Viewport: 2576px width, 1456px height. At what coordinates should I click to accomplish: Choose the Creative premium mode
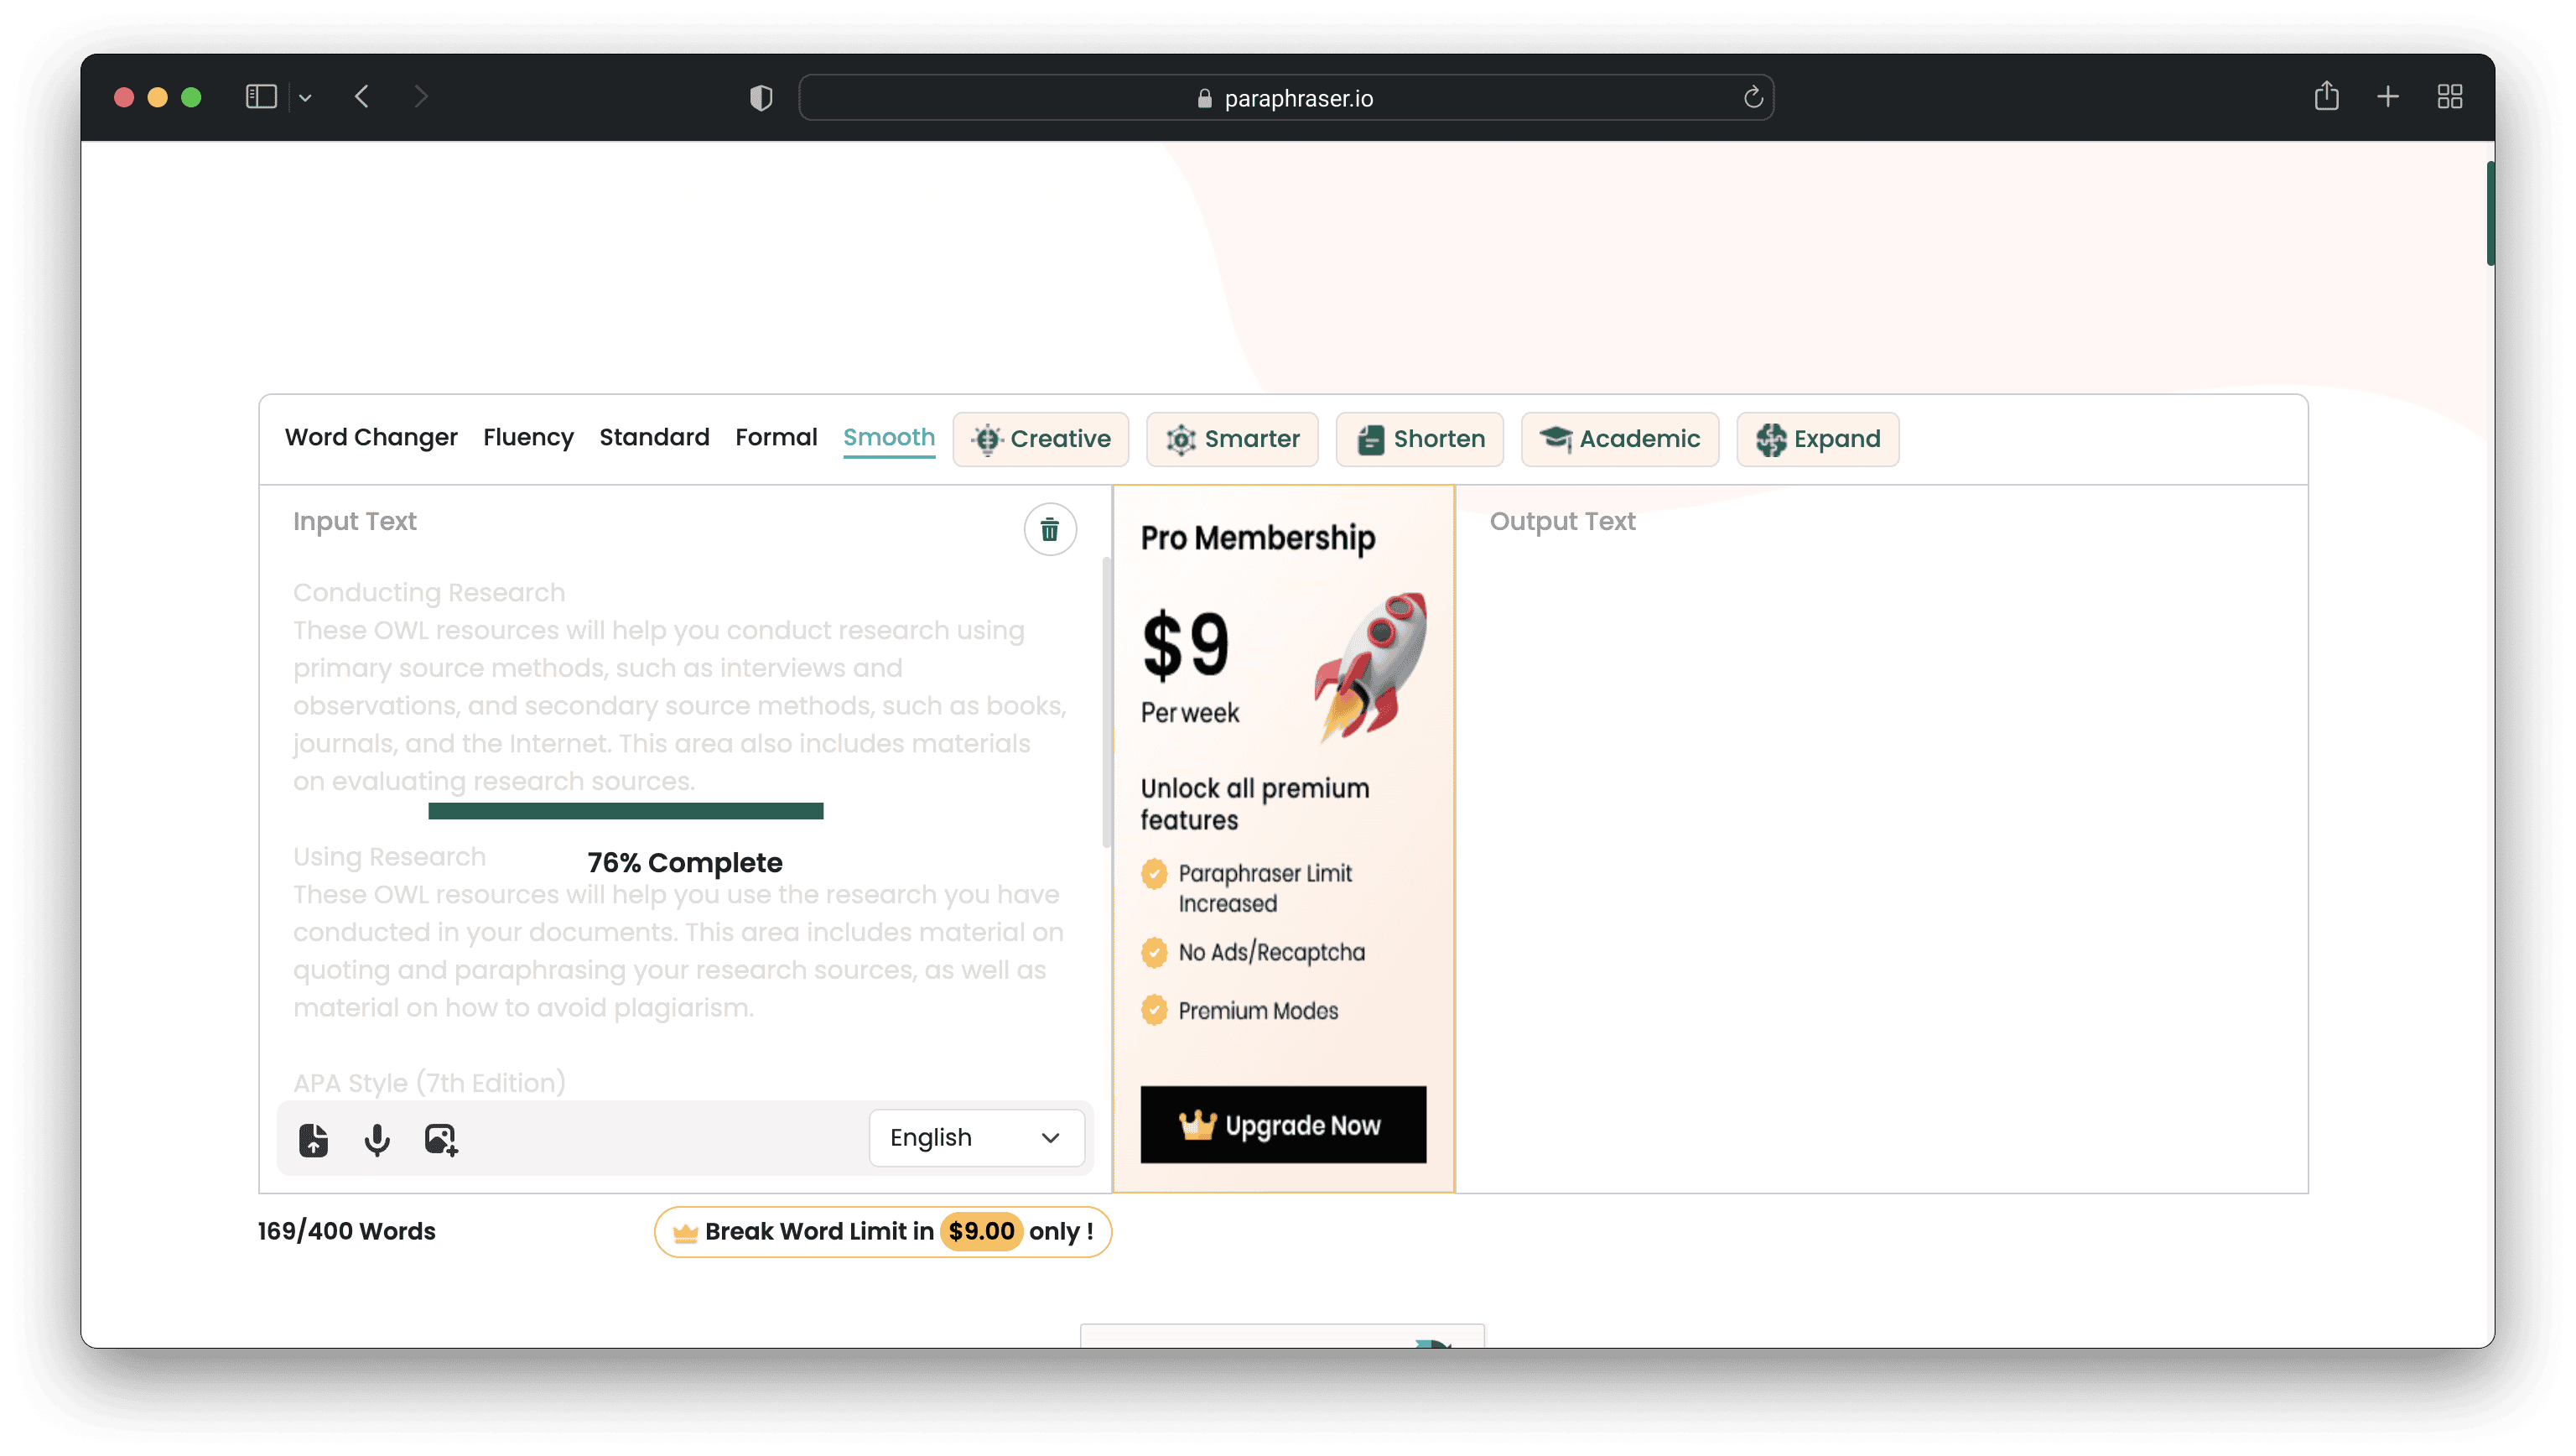pos(1040,439)
